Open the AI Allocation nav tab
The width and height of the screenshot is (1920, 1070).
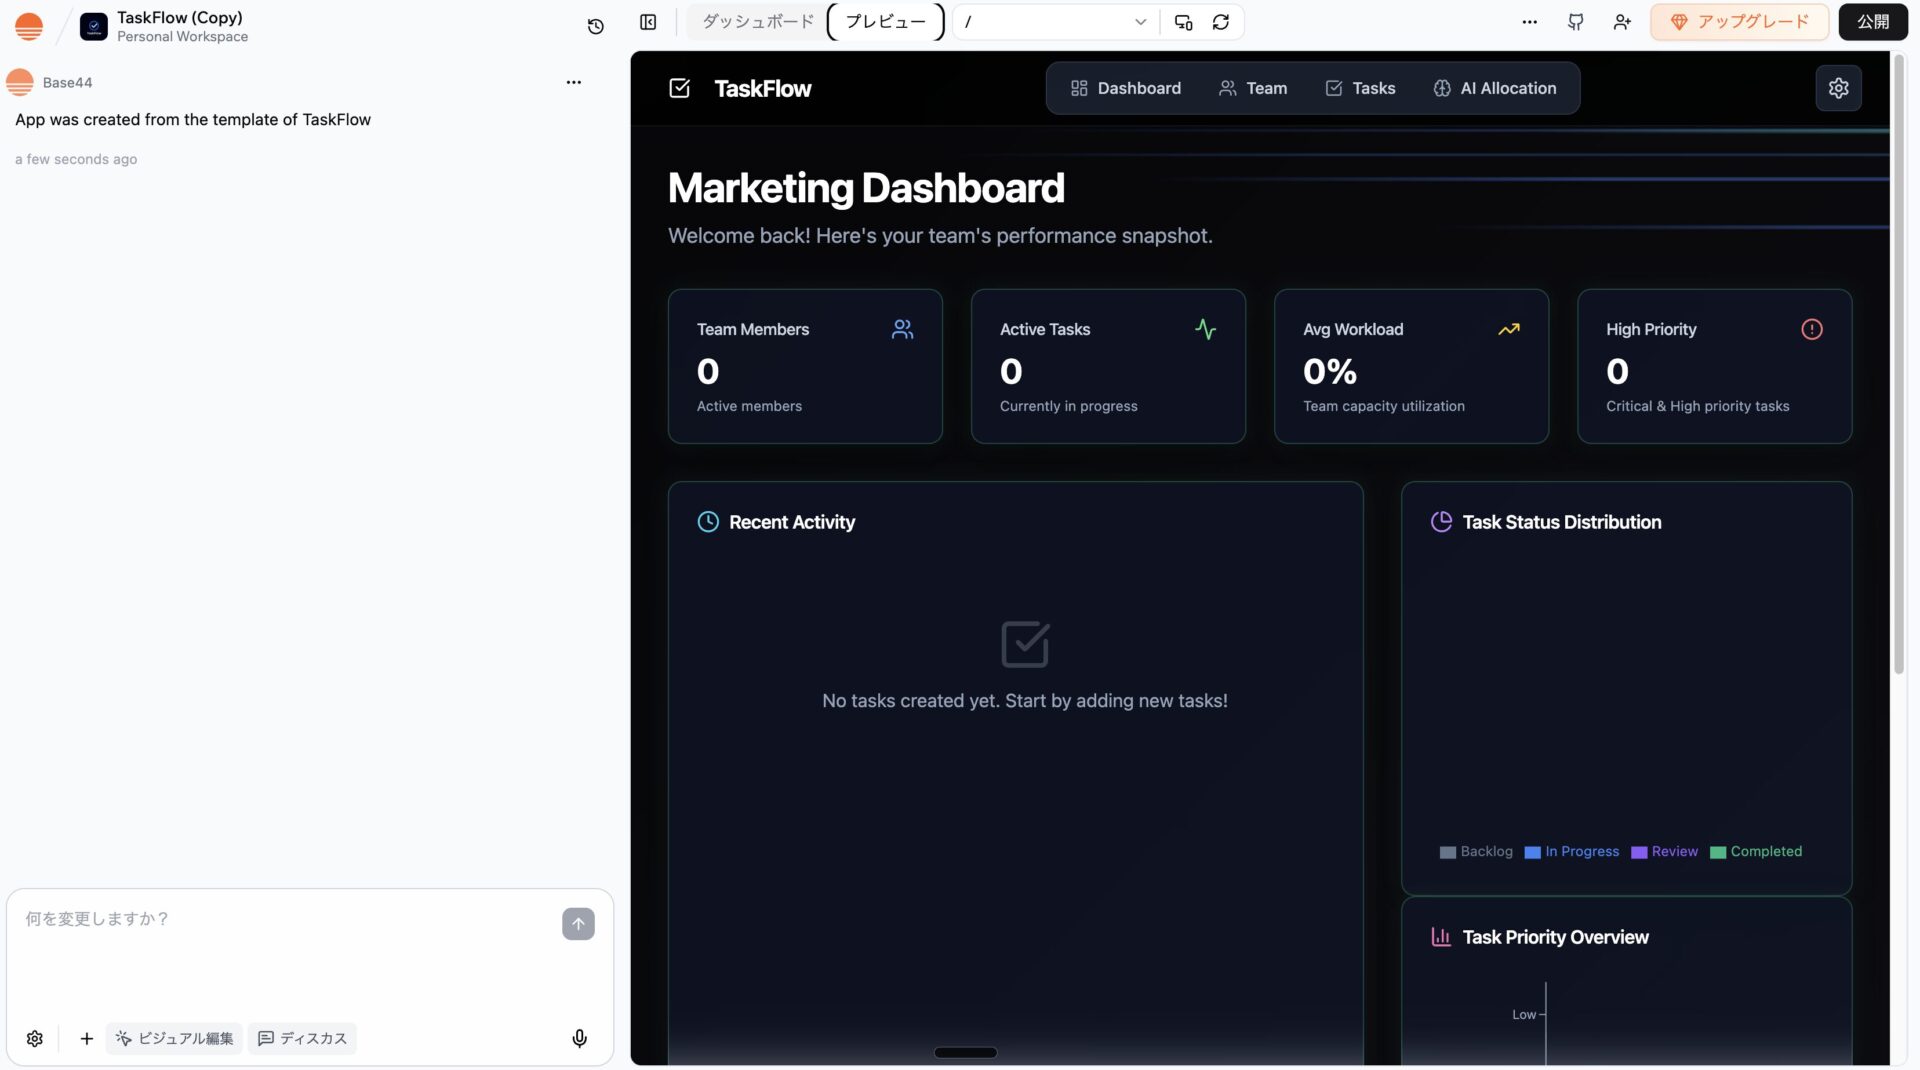coord(1494,88)
